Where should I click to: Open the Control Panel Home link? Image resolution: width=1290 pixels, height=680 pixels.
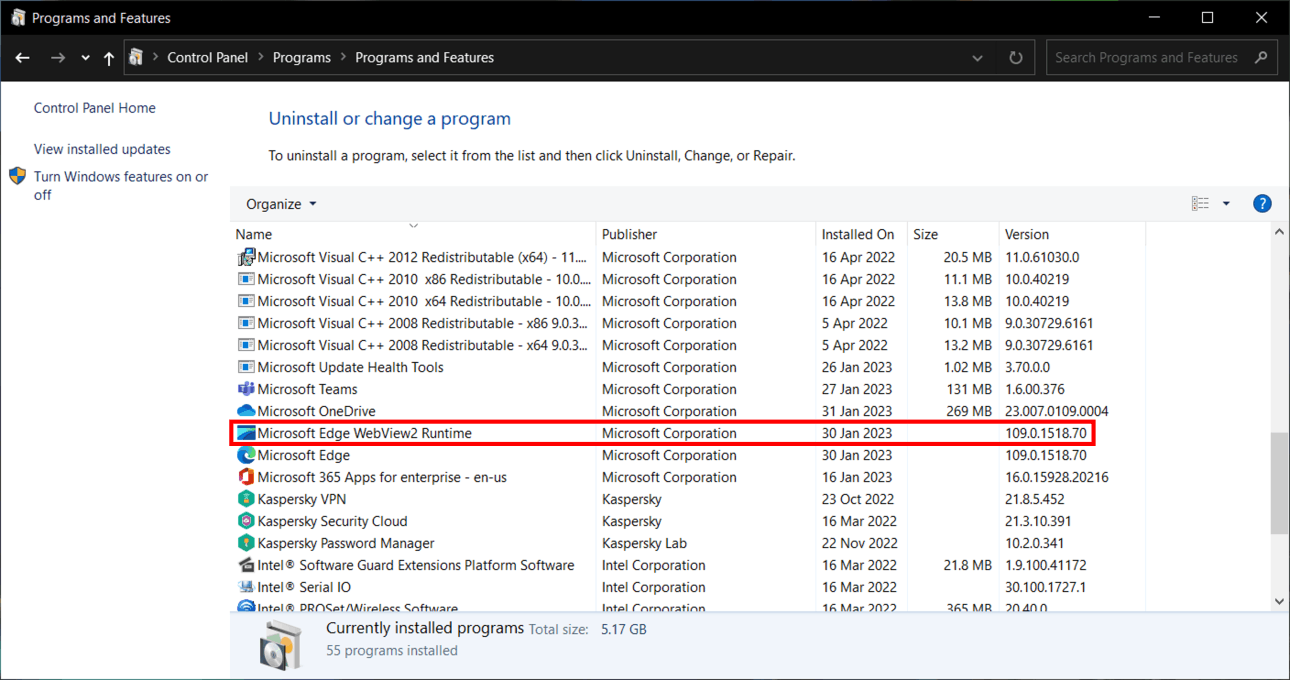tap(95, 108)
